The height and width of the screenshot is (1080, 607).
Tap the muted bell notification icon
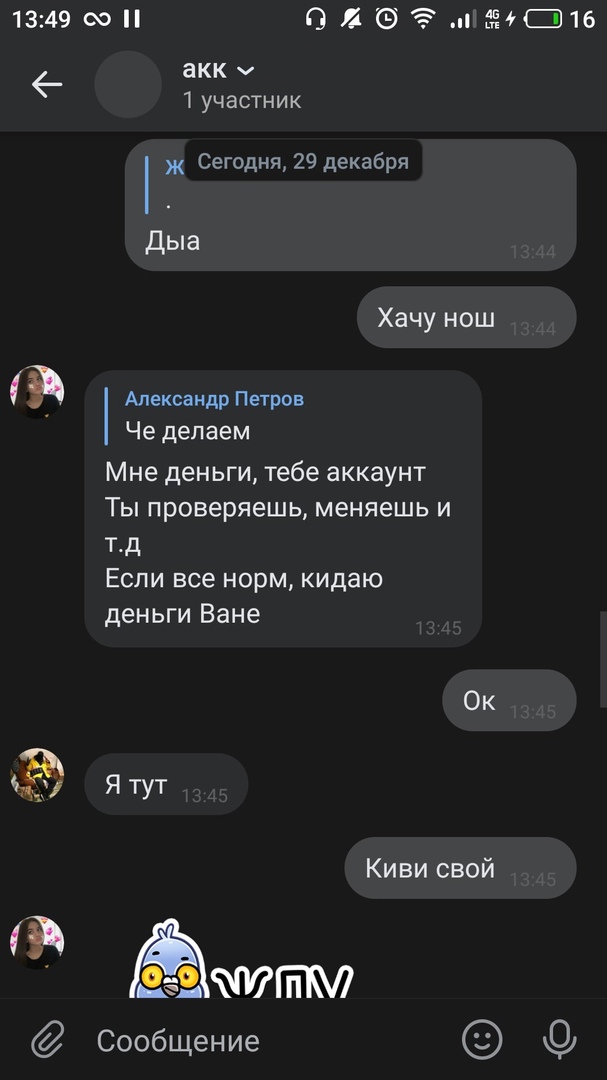coord(351,19)
